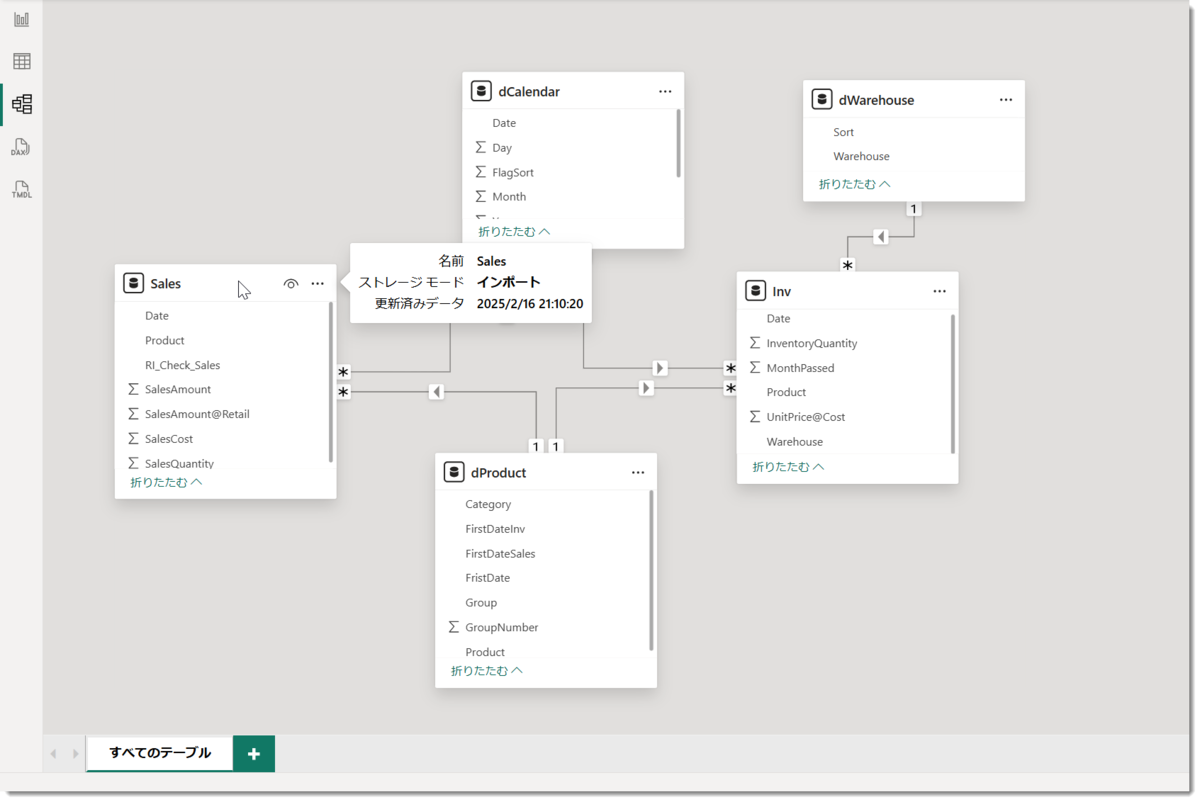Click filter direction arrow on dWarehouse-Inv relationship
The height and width of the screenshot is (802, 1200).
click(x=880, y=237)
